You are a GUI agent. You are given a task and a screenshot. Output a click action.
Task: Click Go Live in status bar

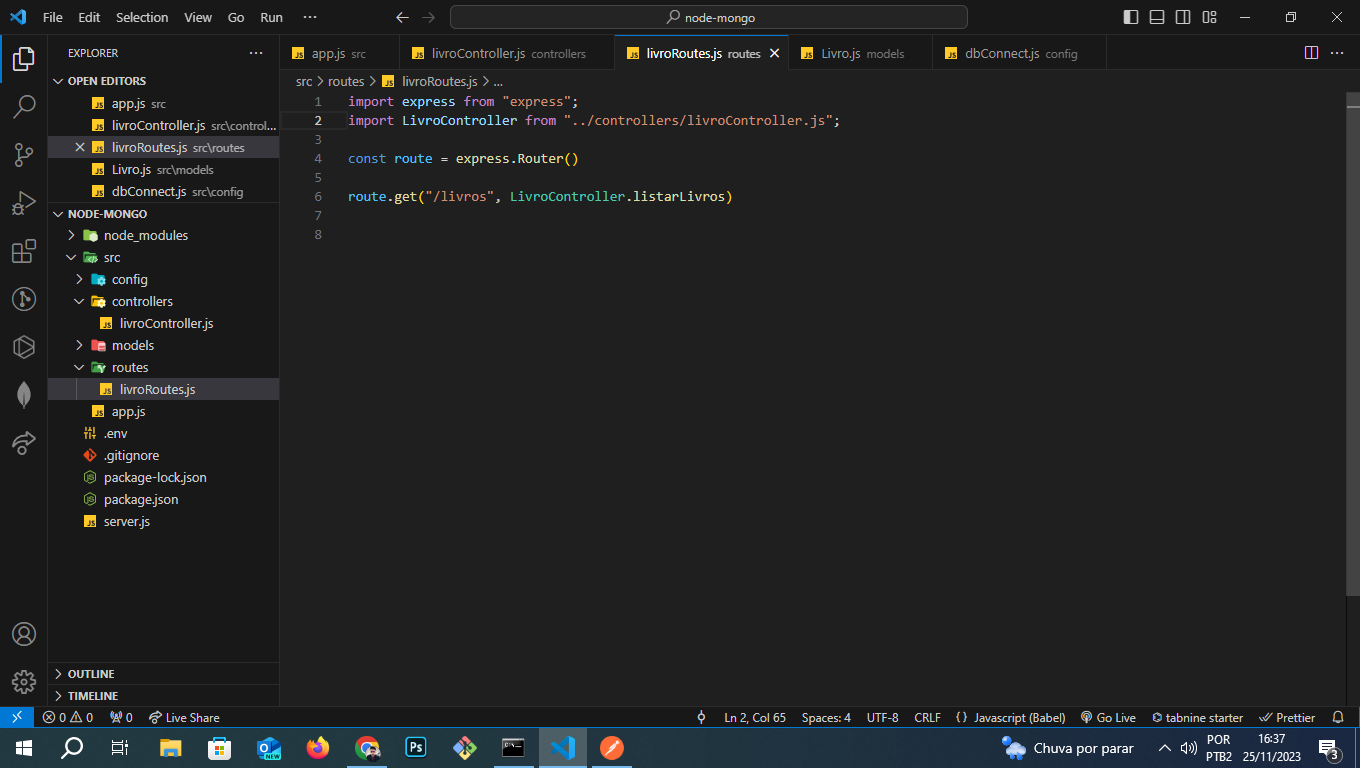coord(1108,717)
